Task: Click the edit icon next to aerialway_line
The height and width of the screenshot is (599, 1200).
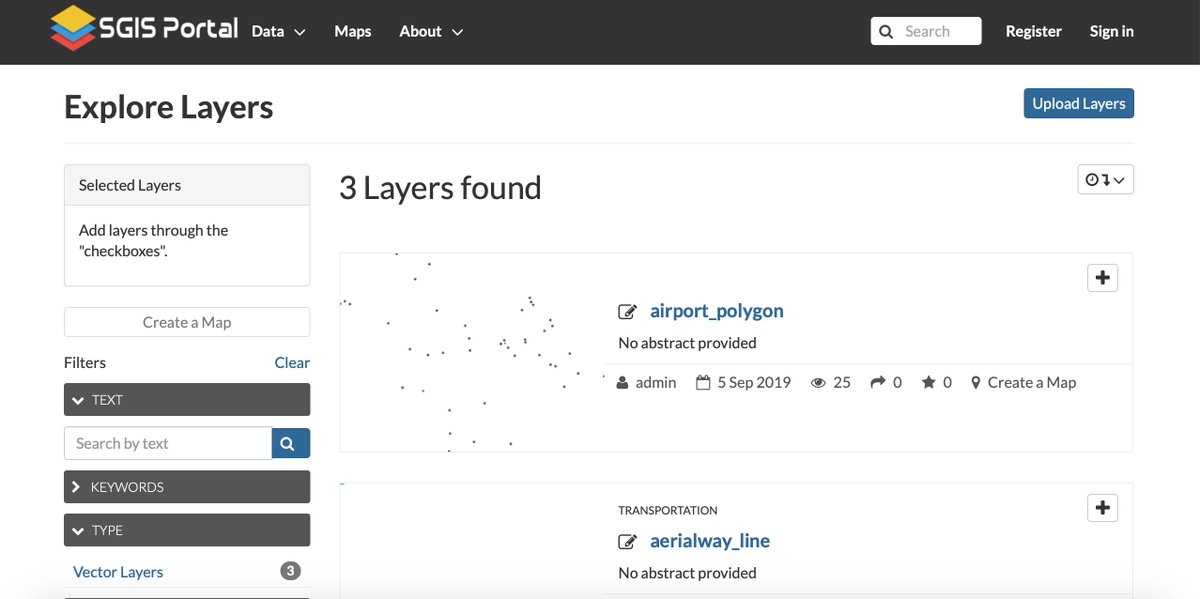Action: click(627, 542)
